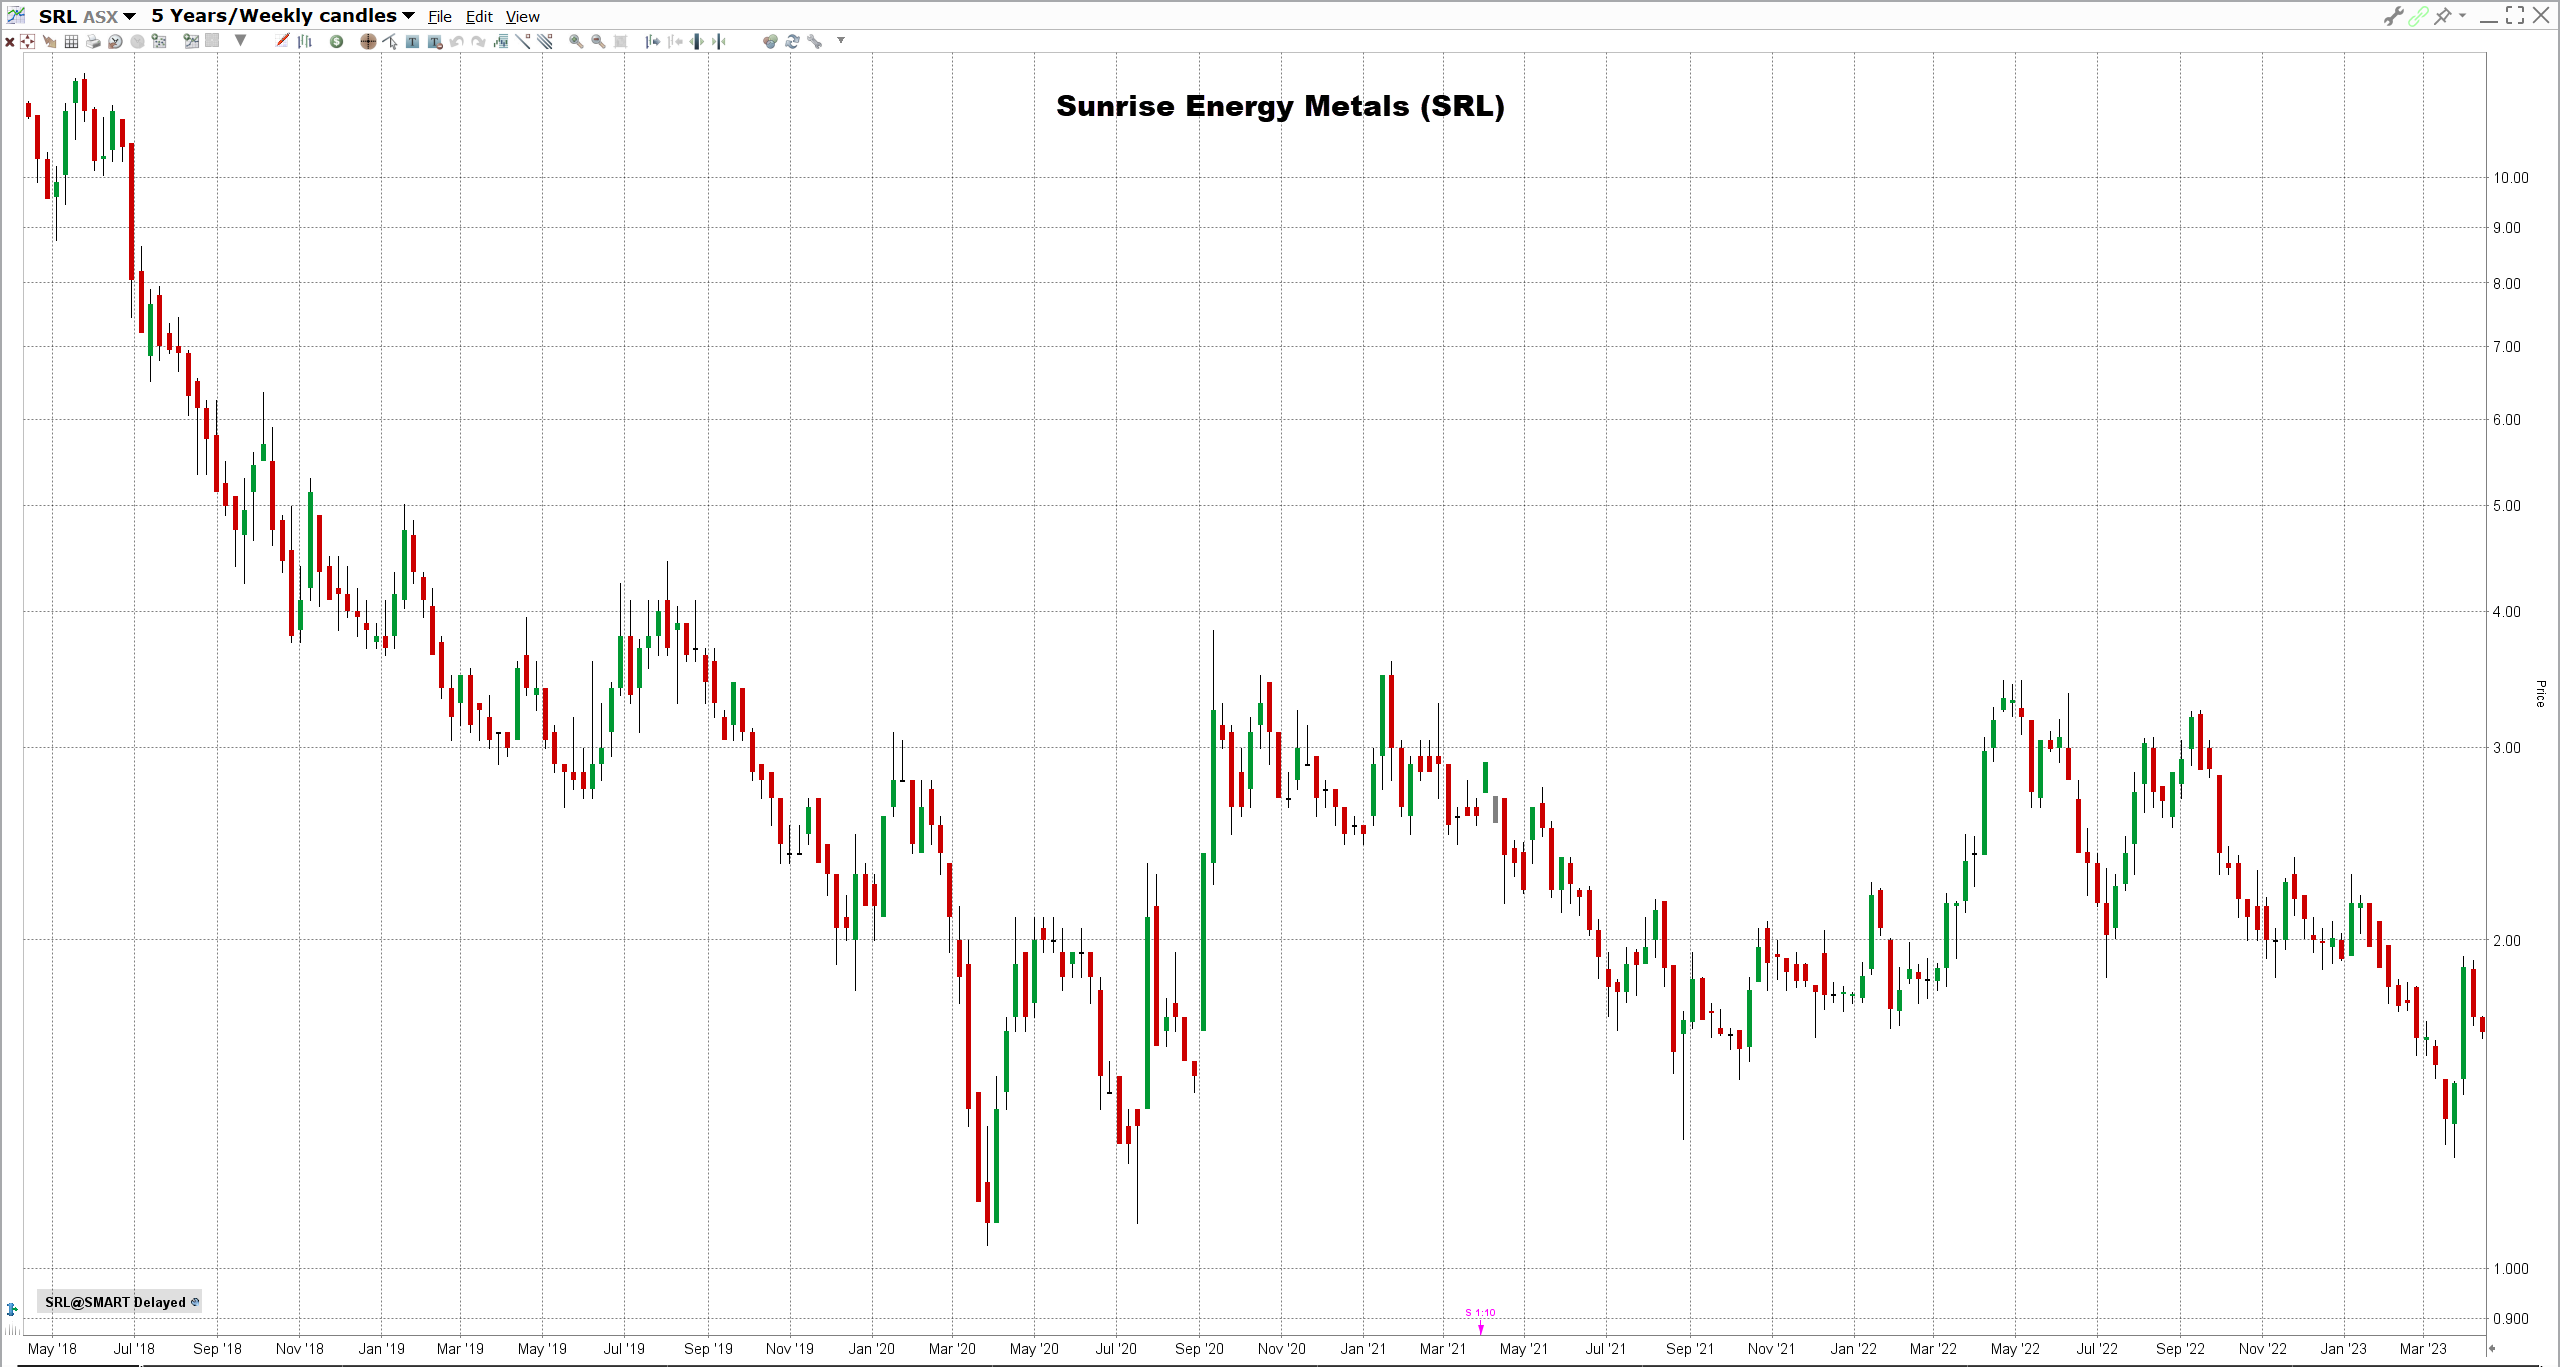Click the chart template icon with green plus

click(x=191, y=41)
